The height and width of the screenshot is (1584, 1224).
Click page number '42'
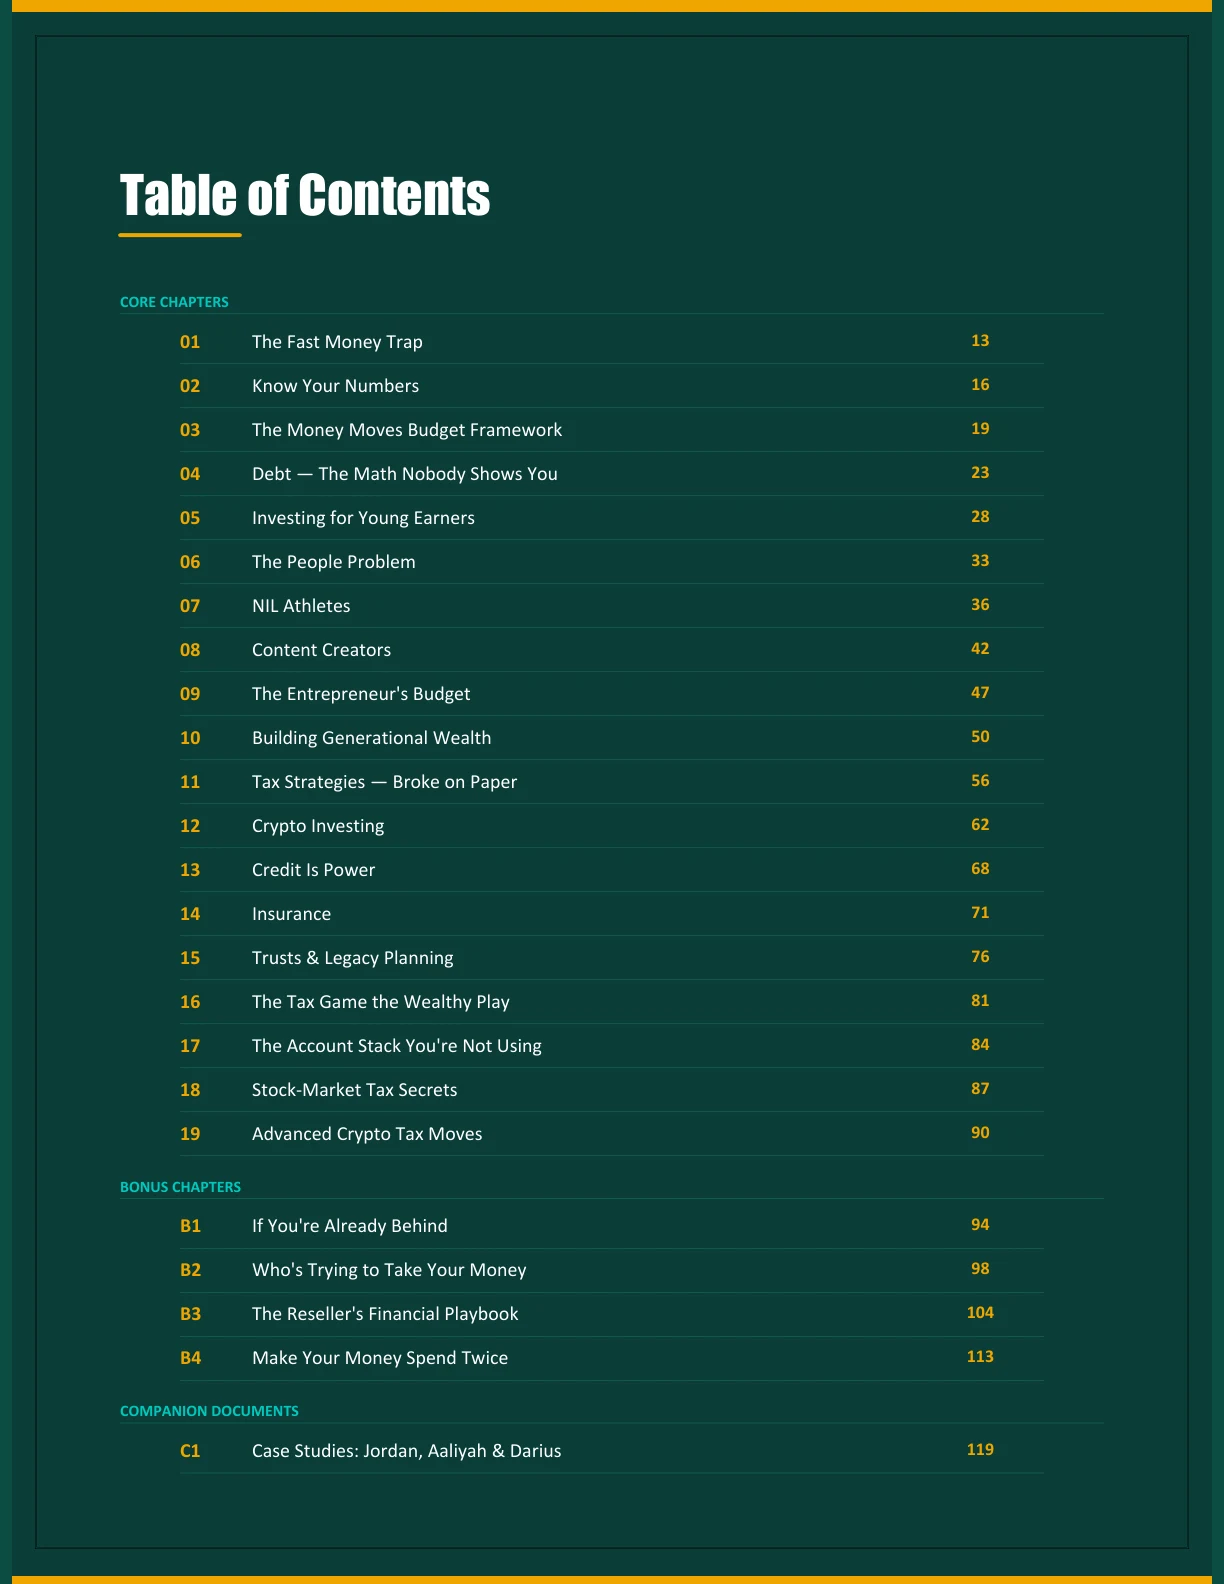[x=980, y=649]
